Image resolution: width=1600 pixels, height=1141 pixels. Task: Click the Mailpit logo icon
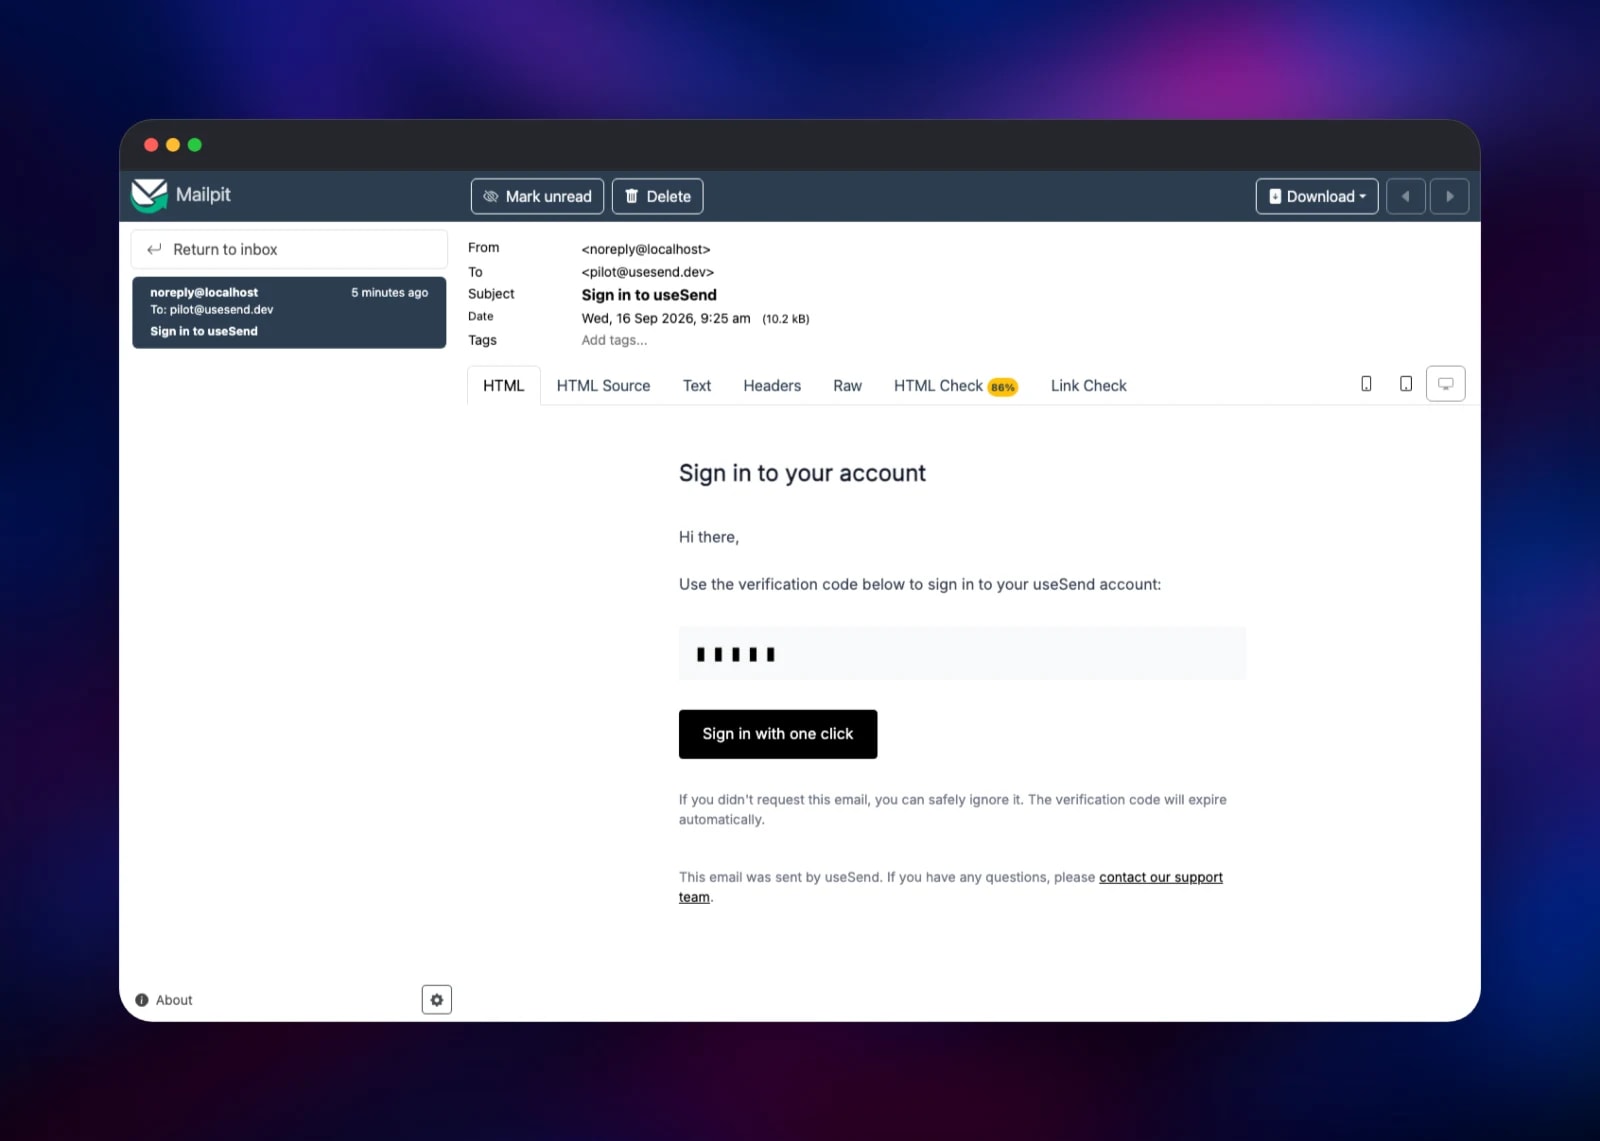pos(149,195)
